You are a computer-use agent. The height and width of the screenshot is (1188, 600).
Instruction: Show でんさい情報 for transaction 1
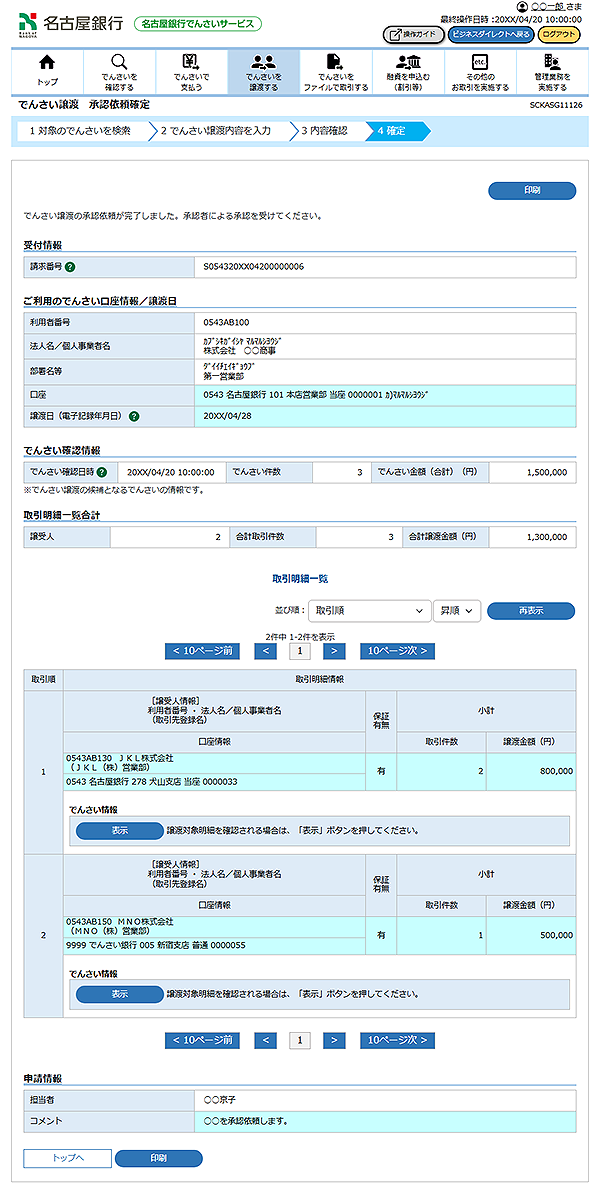click(x=119, y=830)
